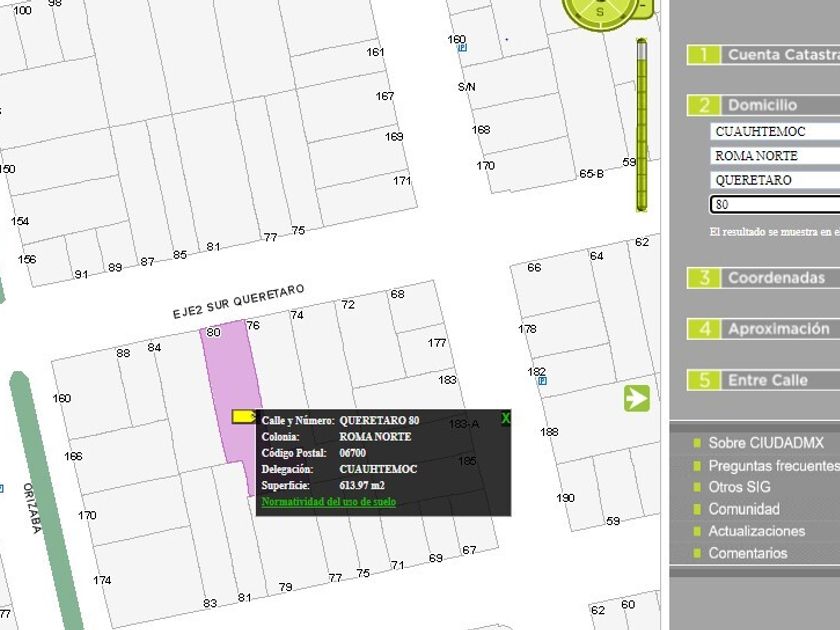Click the green bullet beside Comentarios
Screen dimensions: 840x630
coord(696,553)
